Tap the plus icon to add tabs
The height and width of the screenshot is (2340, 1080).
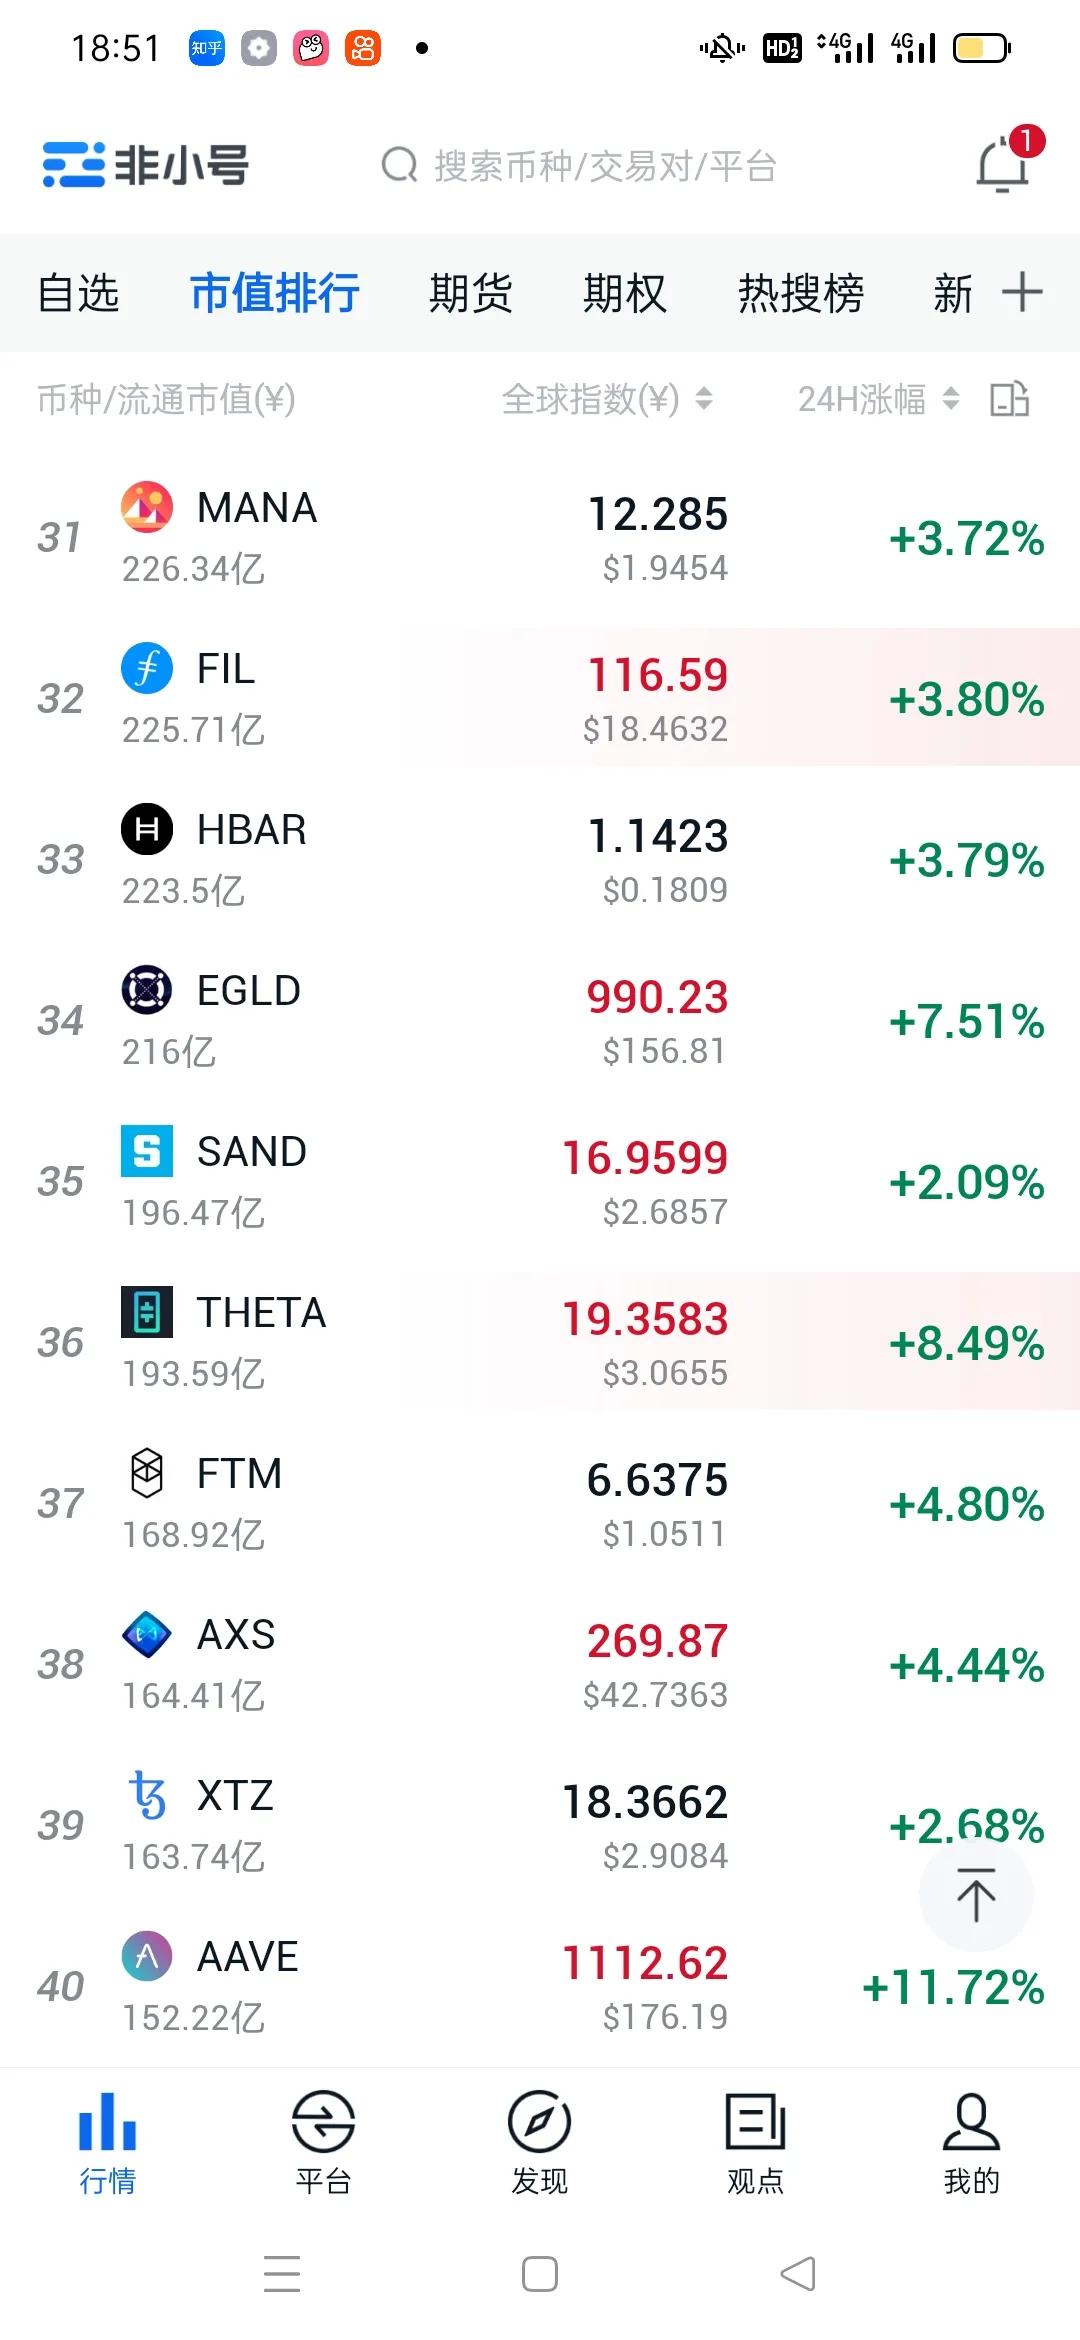point(1022,292)
